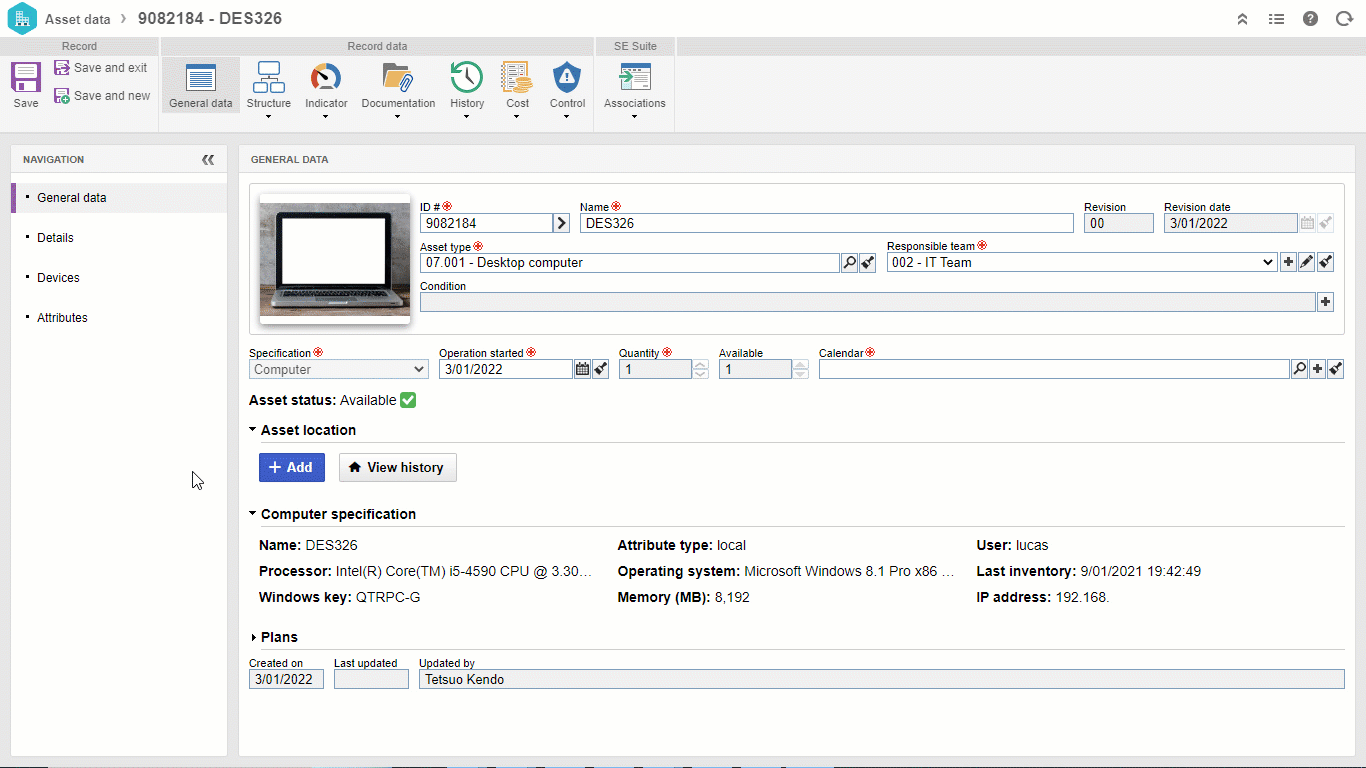Open the History clock icon
The width and height of the screenshot is (1366, 768).
(467, 78)
